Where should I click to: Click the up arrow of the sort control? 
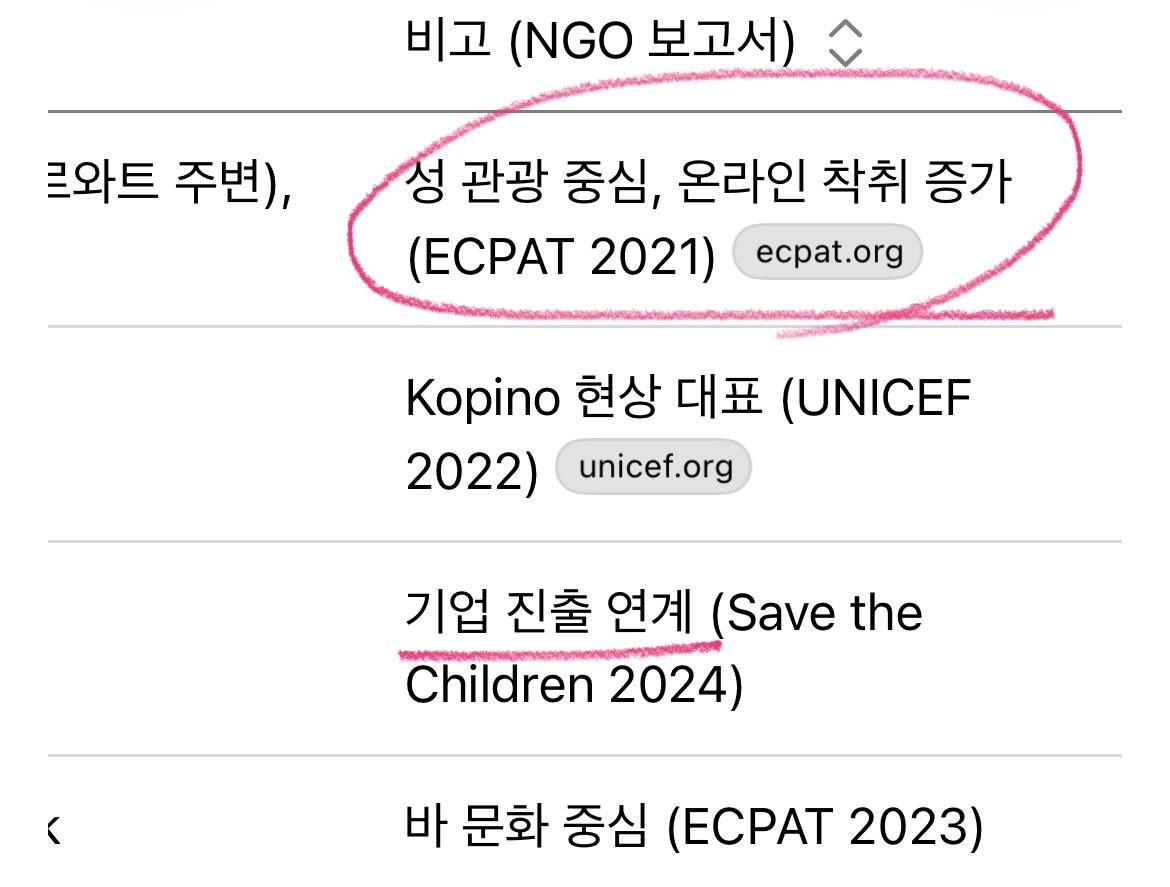[845, 32]
